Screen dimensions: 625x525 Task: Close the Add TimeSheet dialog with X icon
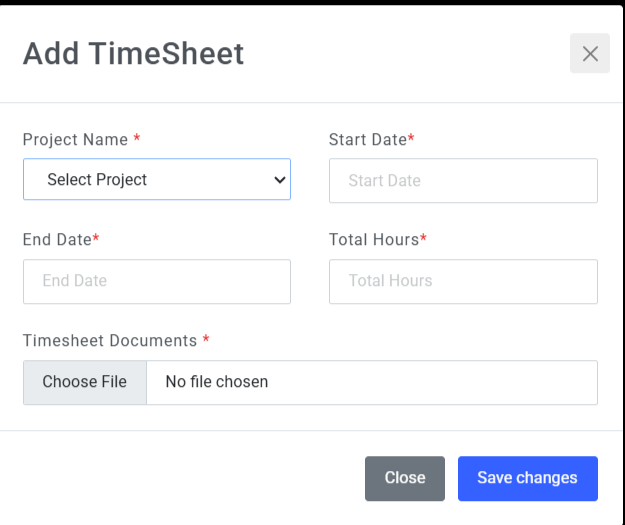[590, 54]
